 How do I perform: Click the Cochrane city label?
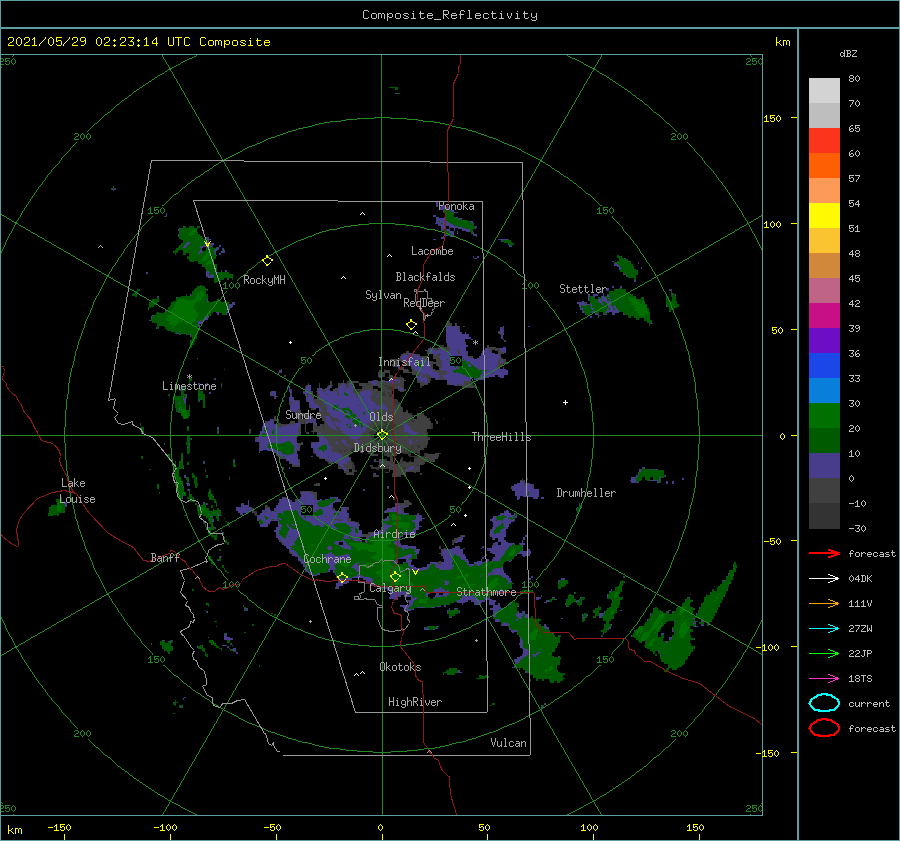tap(327, 559)
